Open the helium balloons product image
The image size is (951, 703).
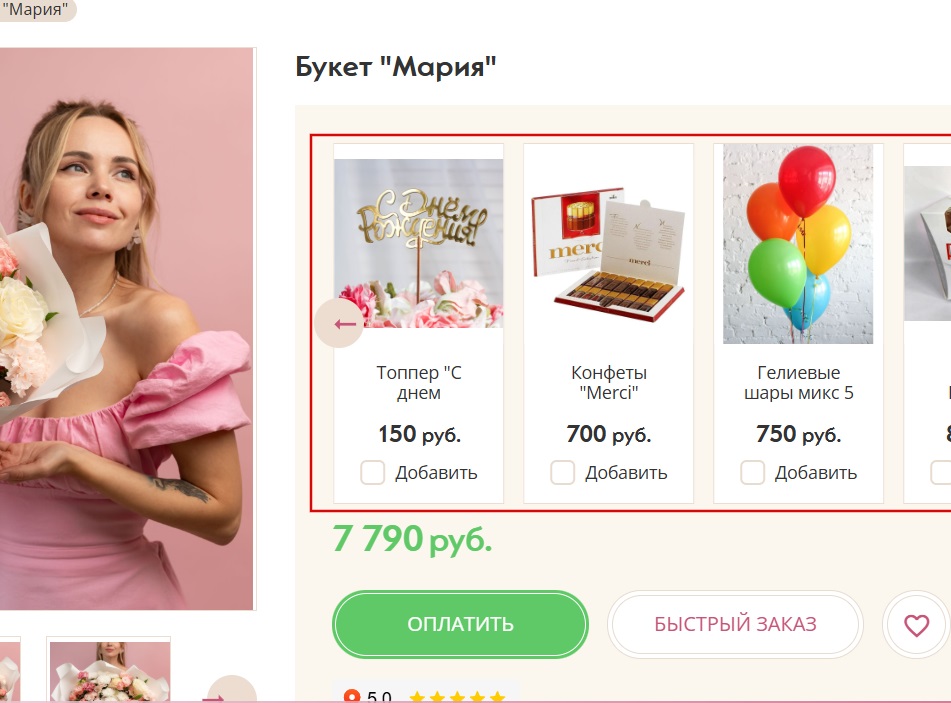click(798, 244)
